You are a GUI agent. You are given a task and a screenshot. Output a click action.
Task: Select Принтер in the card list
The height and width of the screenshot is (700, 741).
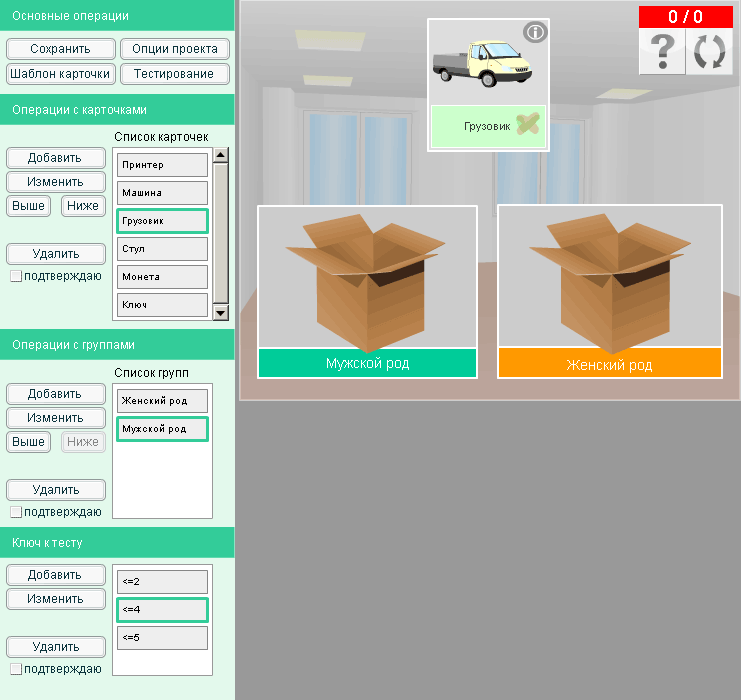162,165
